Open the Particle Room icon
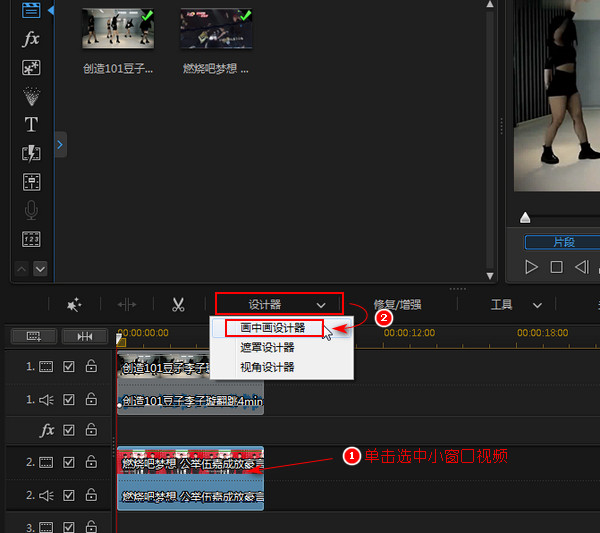Screen dimensions: 600x533 (x=31, y=96)
